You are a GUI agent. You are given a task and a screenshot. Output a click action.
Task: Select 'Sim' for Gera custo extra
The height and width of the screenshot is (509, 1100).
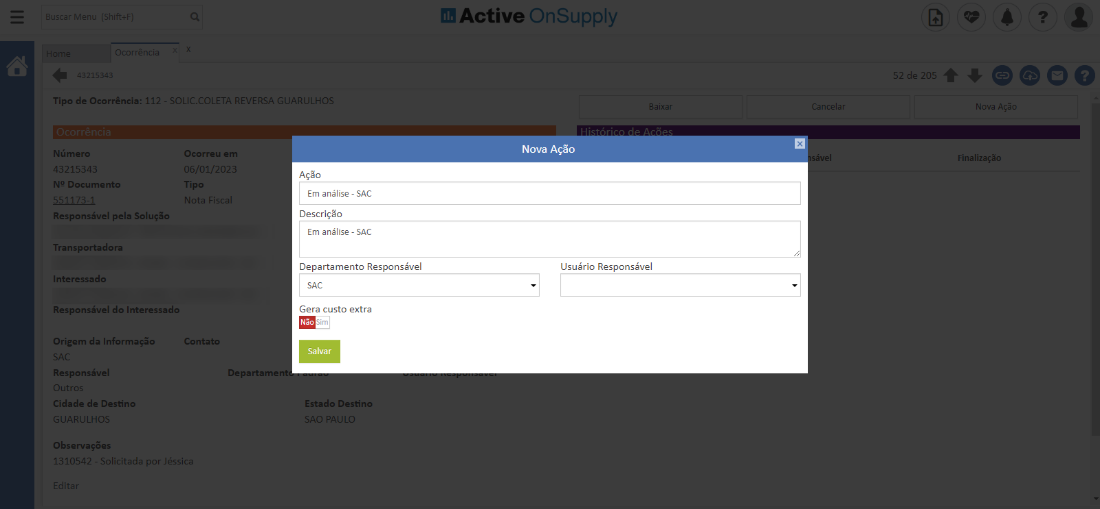322,322
